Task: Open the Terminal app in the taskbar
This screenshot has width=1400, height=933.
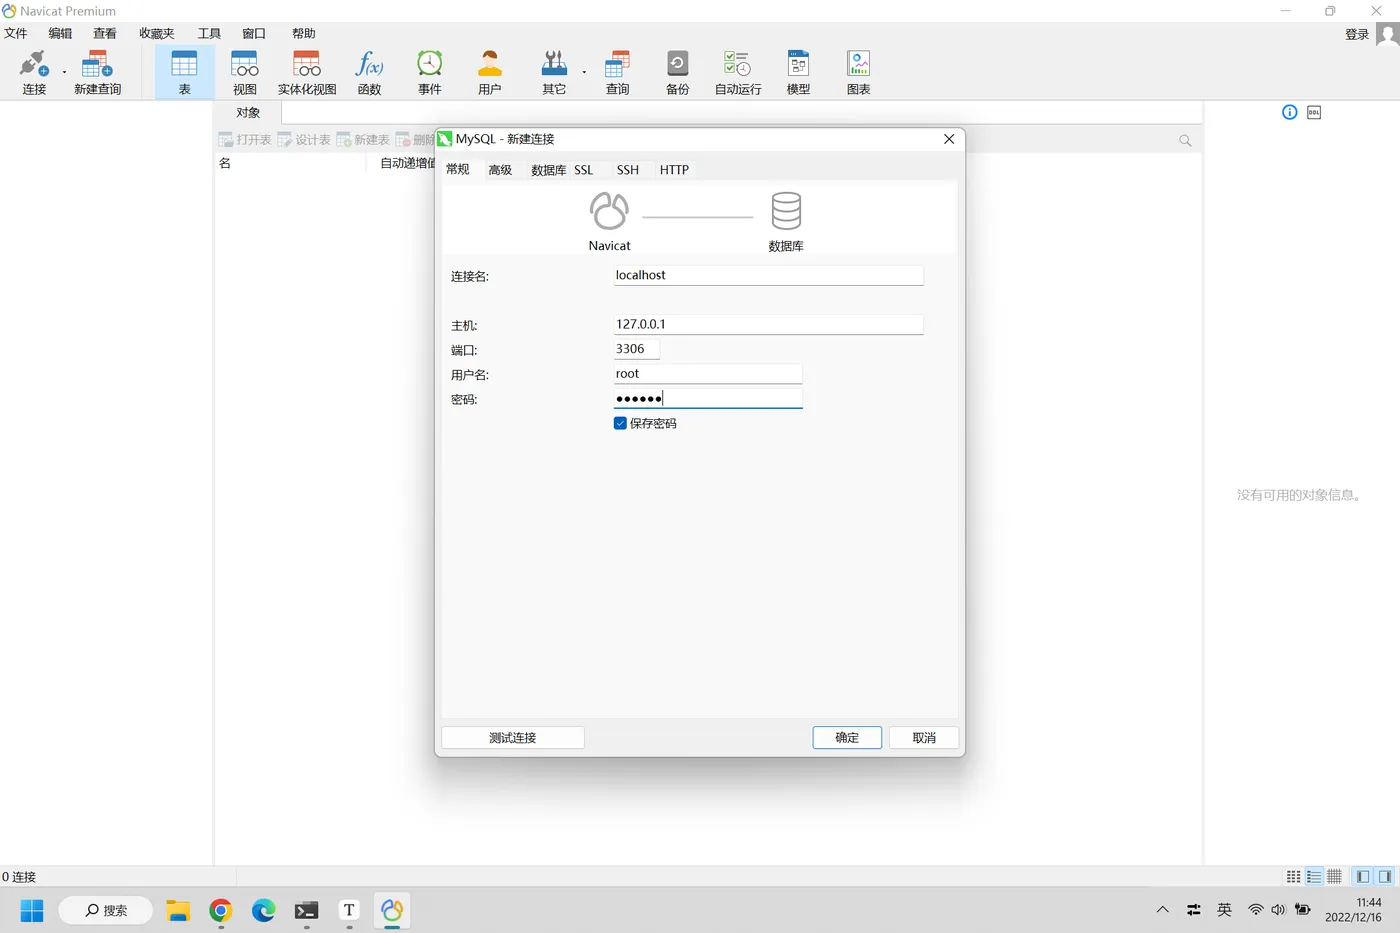Action: pyautogui.click(x=306, y=910)
